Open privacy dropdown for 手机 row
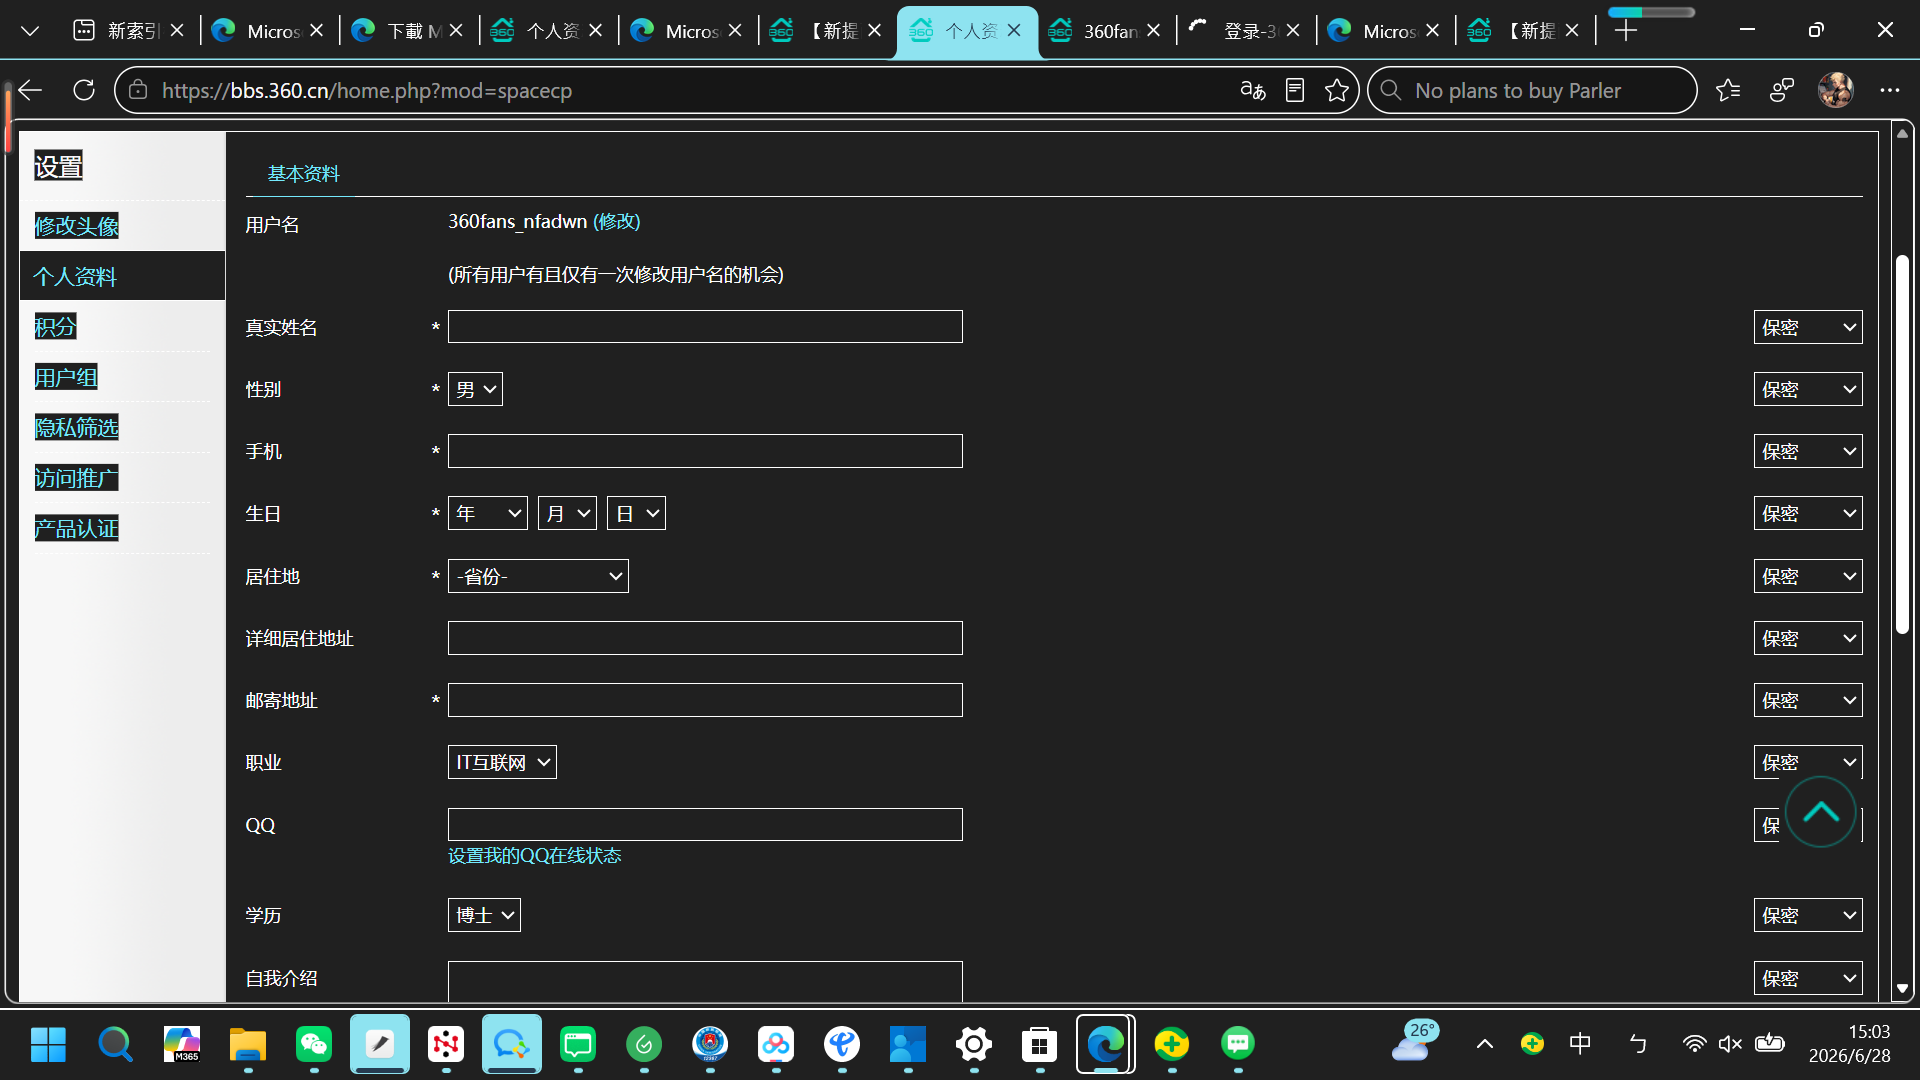This screenshot has width=1920, height=1080. pos(1808,451)
